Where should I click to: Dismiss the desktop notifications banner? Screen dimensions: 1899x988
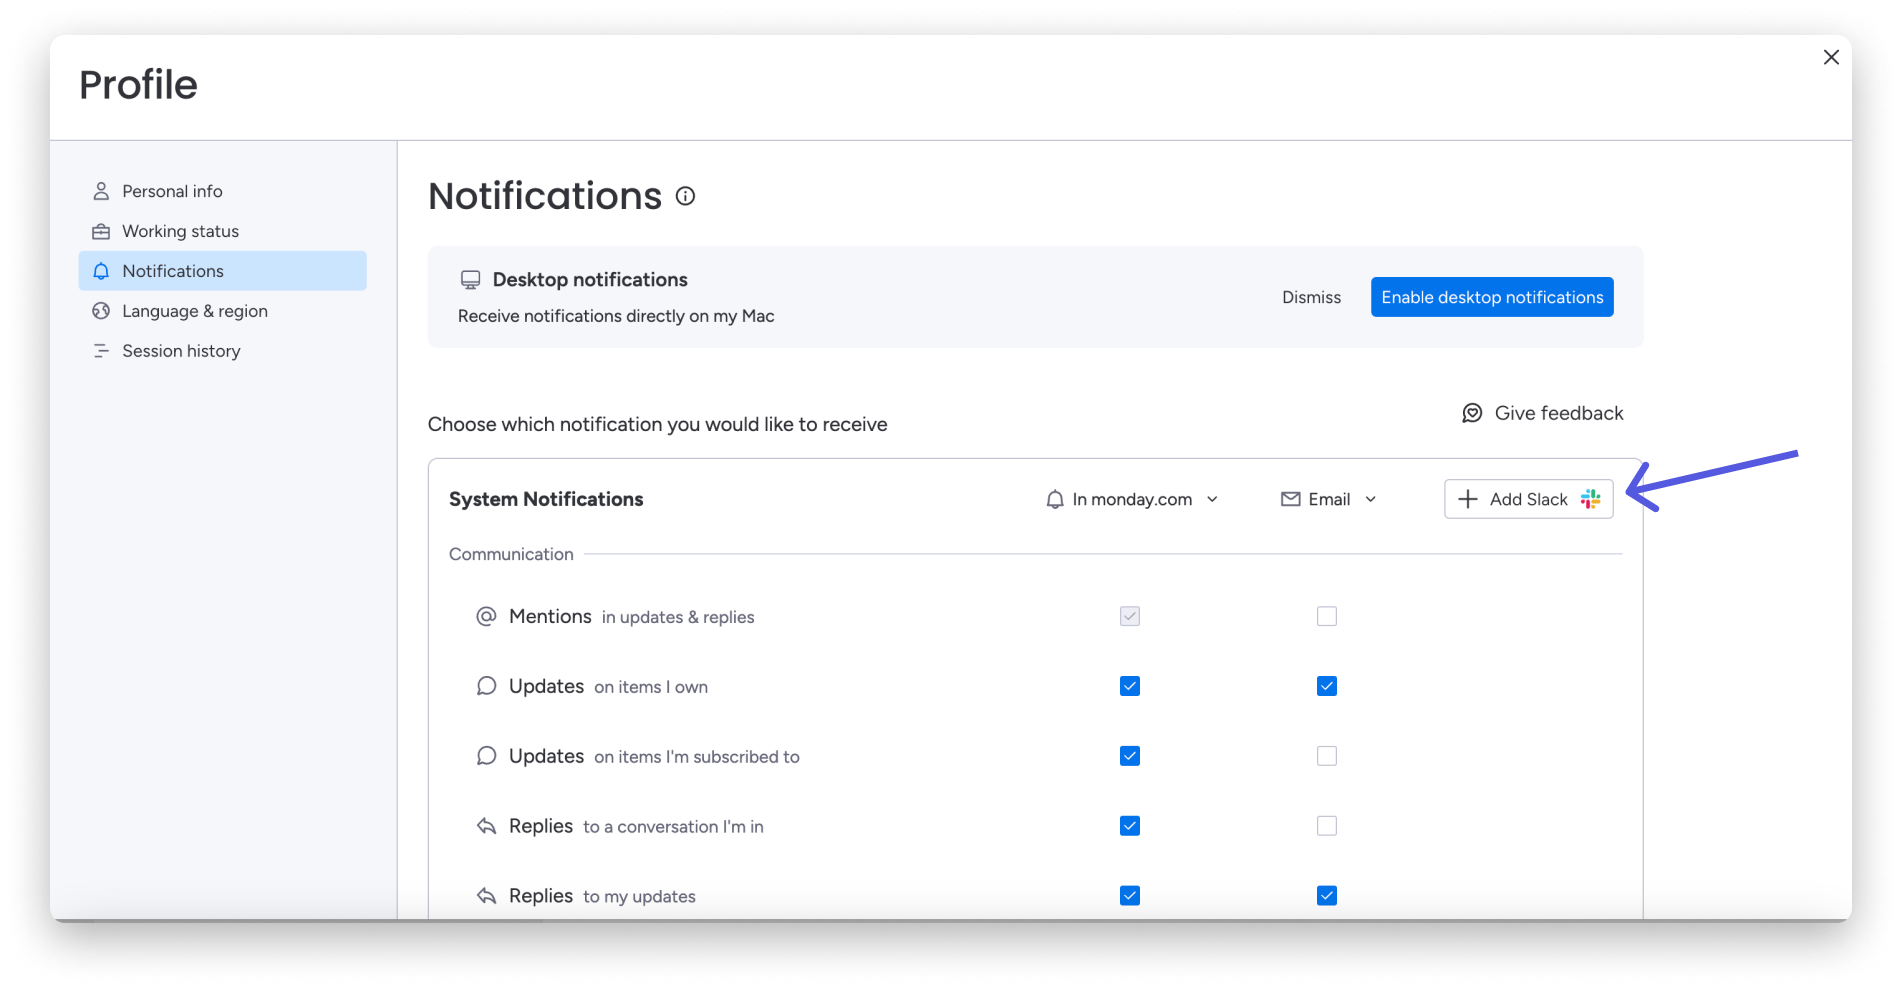tap(1311, 297)
